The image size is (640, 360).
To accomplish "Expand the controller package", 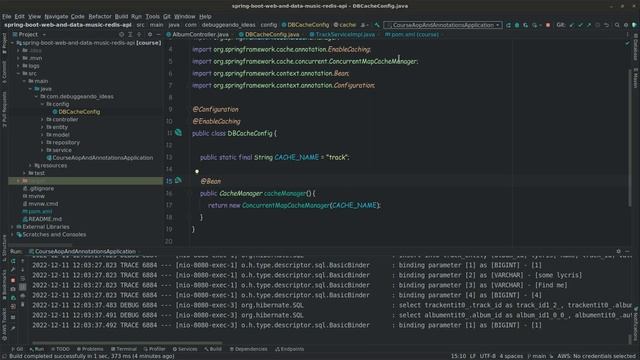I will coord(42,120).
